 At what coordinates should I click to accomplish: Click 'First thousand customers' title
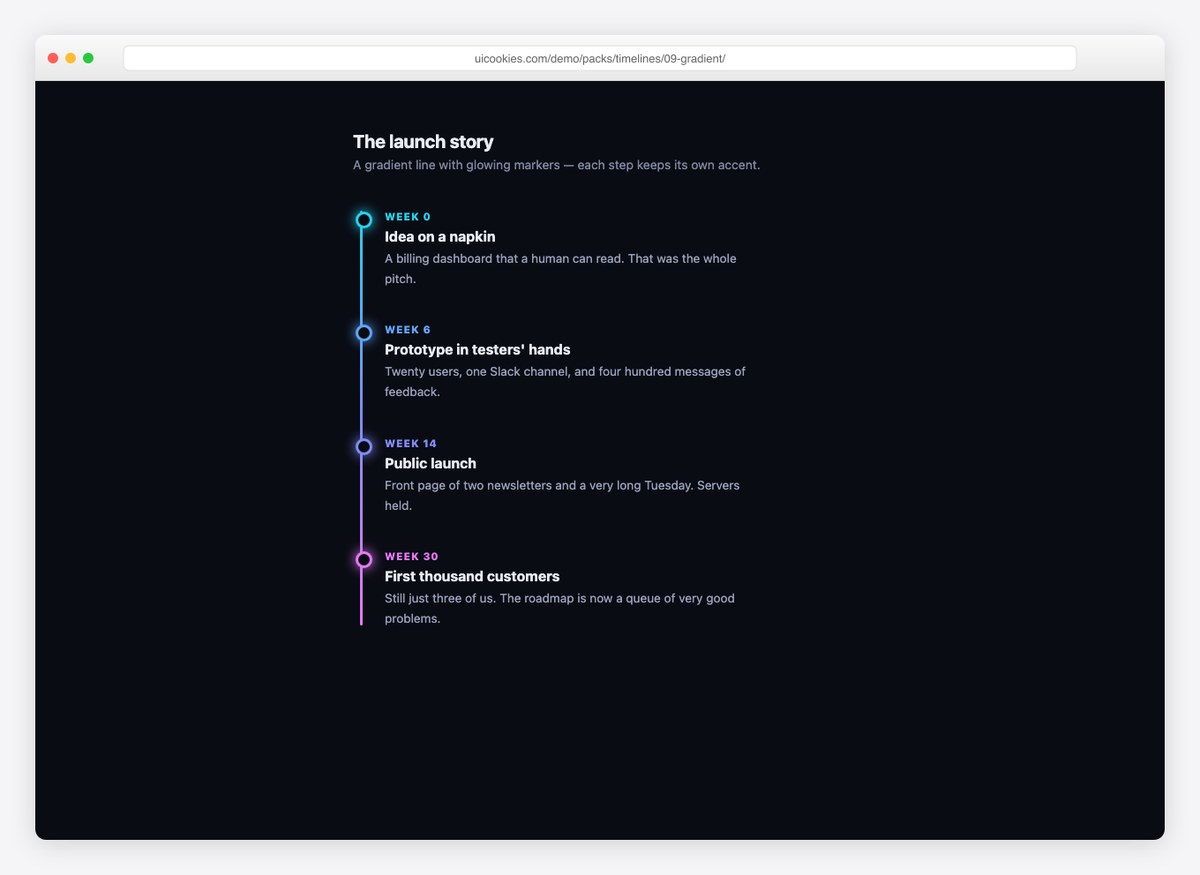472,577
